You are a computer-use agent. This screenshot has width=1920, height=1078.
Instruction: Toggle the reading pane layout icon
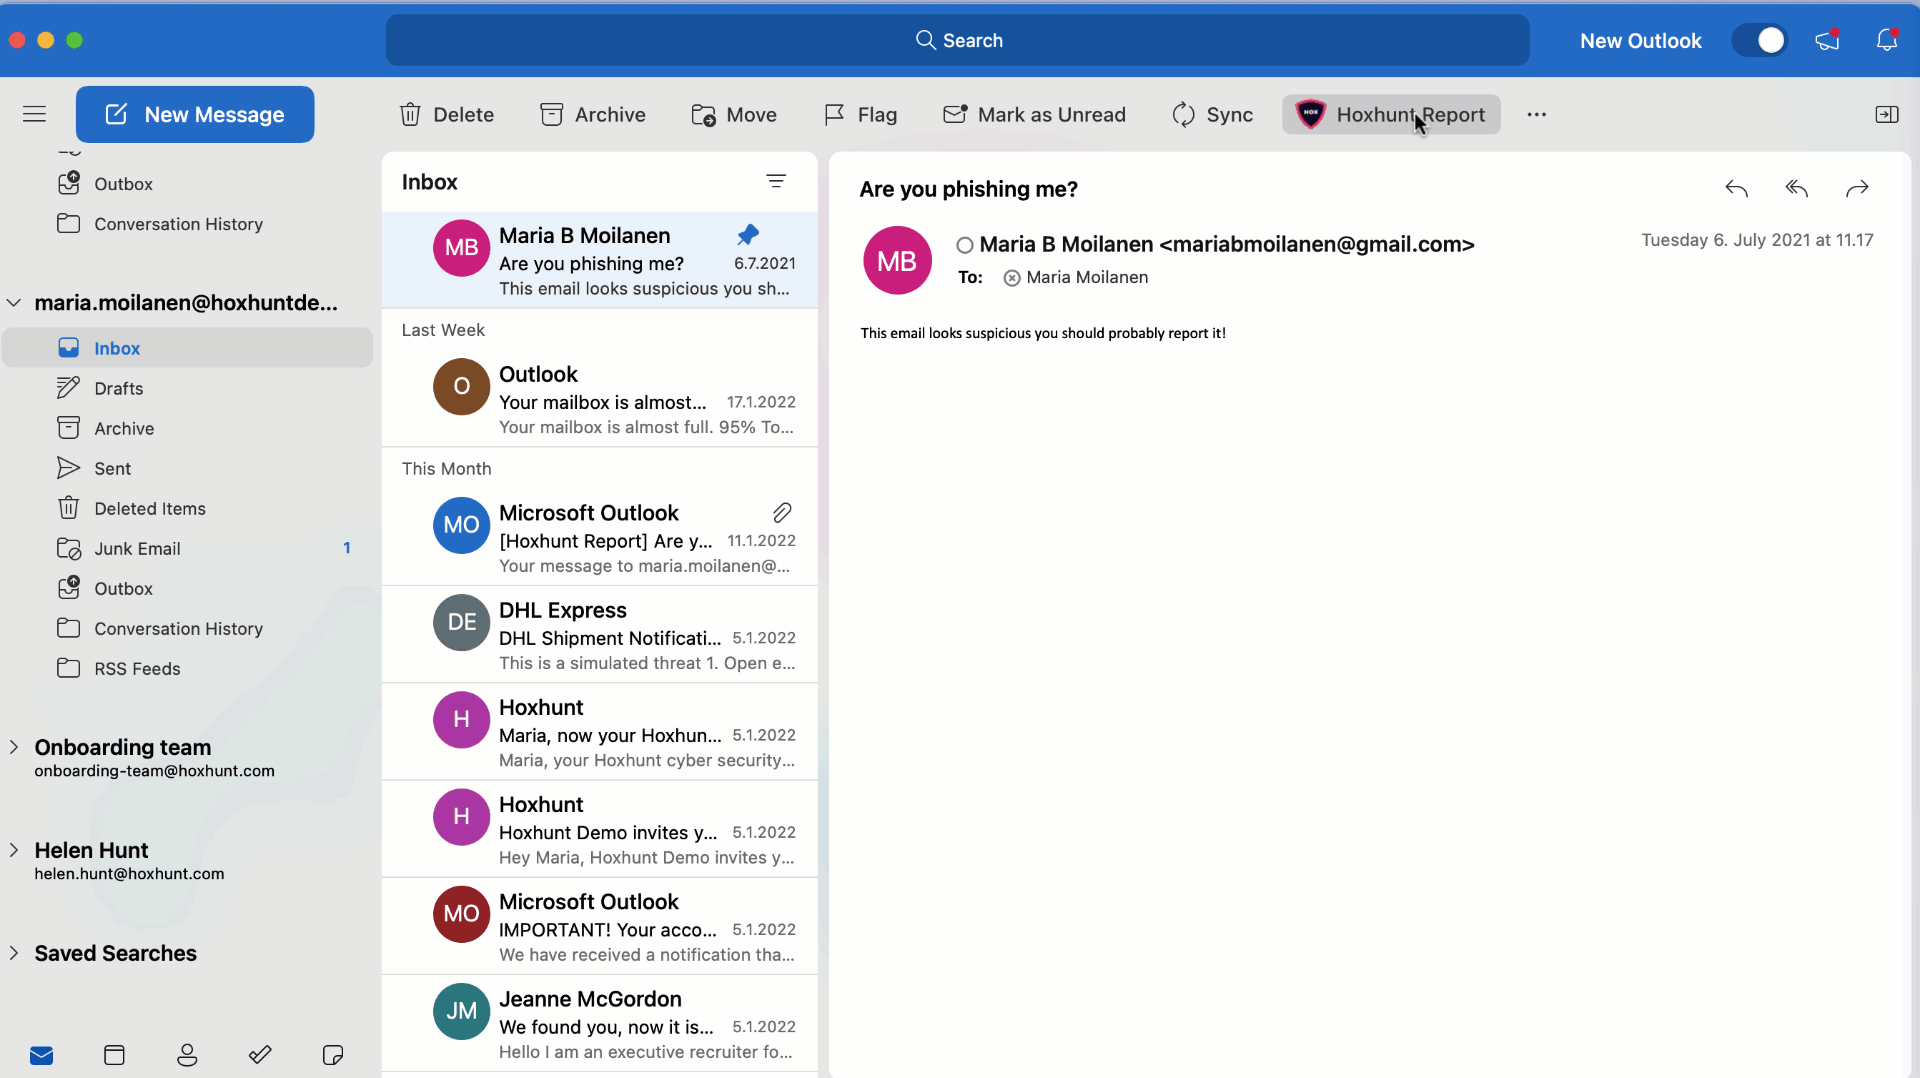tap(1887, 114)
